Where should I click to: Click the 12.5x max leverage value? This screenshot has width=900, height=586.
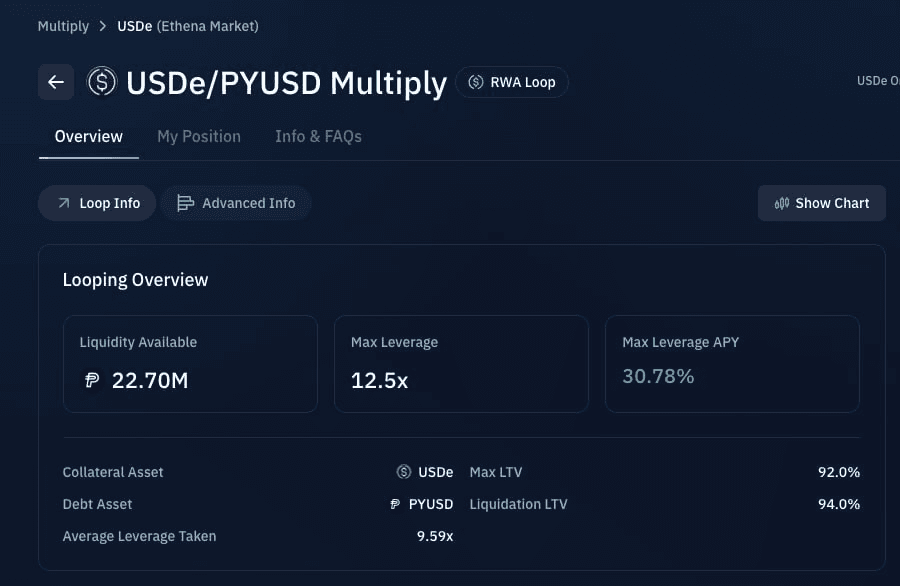click(x=379, y=380)
